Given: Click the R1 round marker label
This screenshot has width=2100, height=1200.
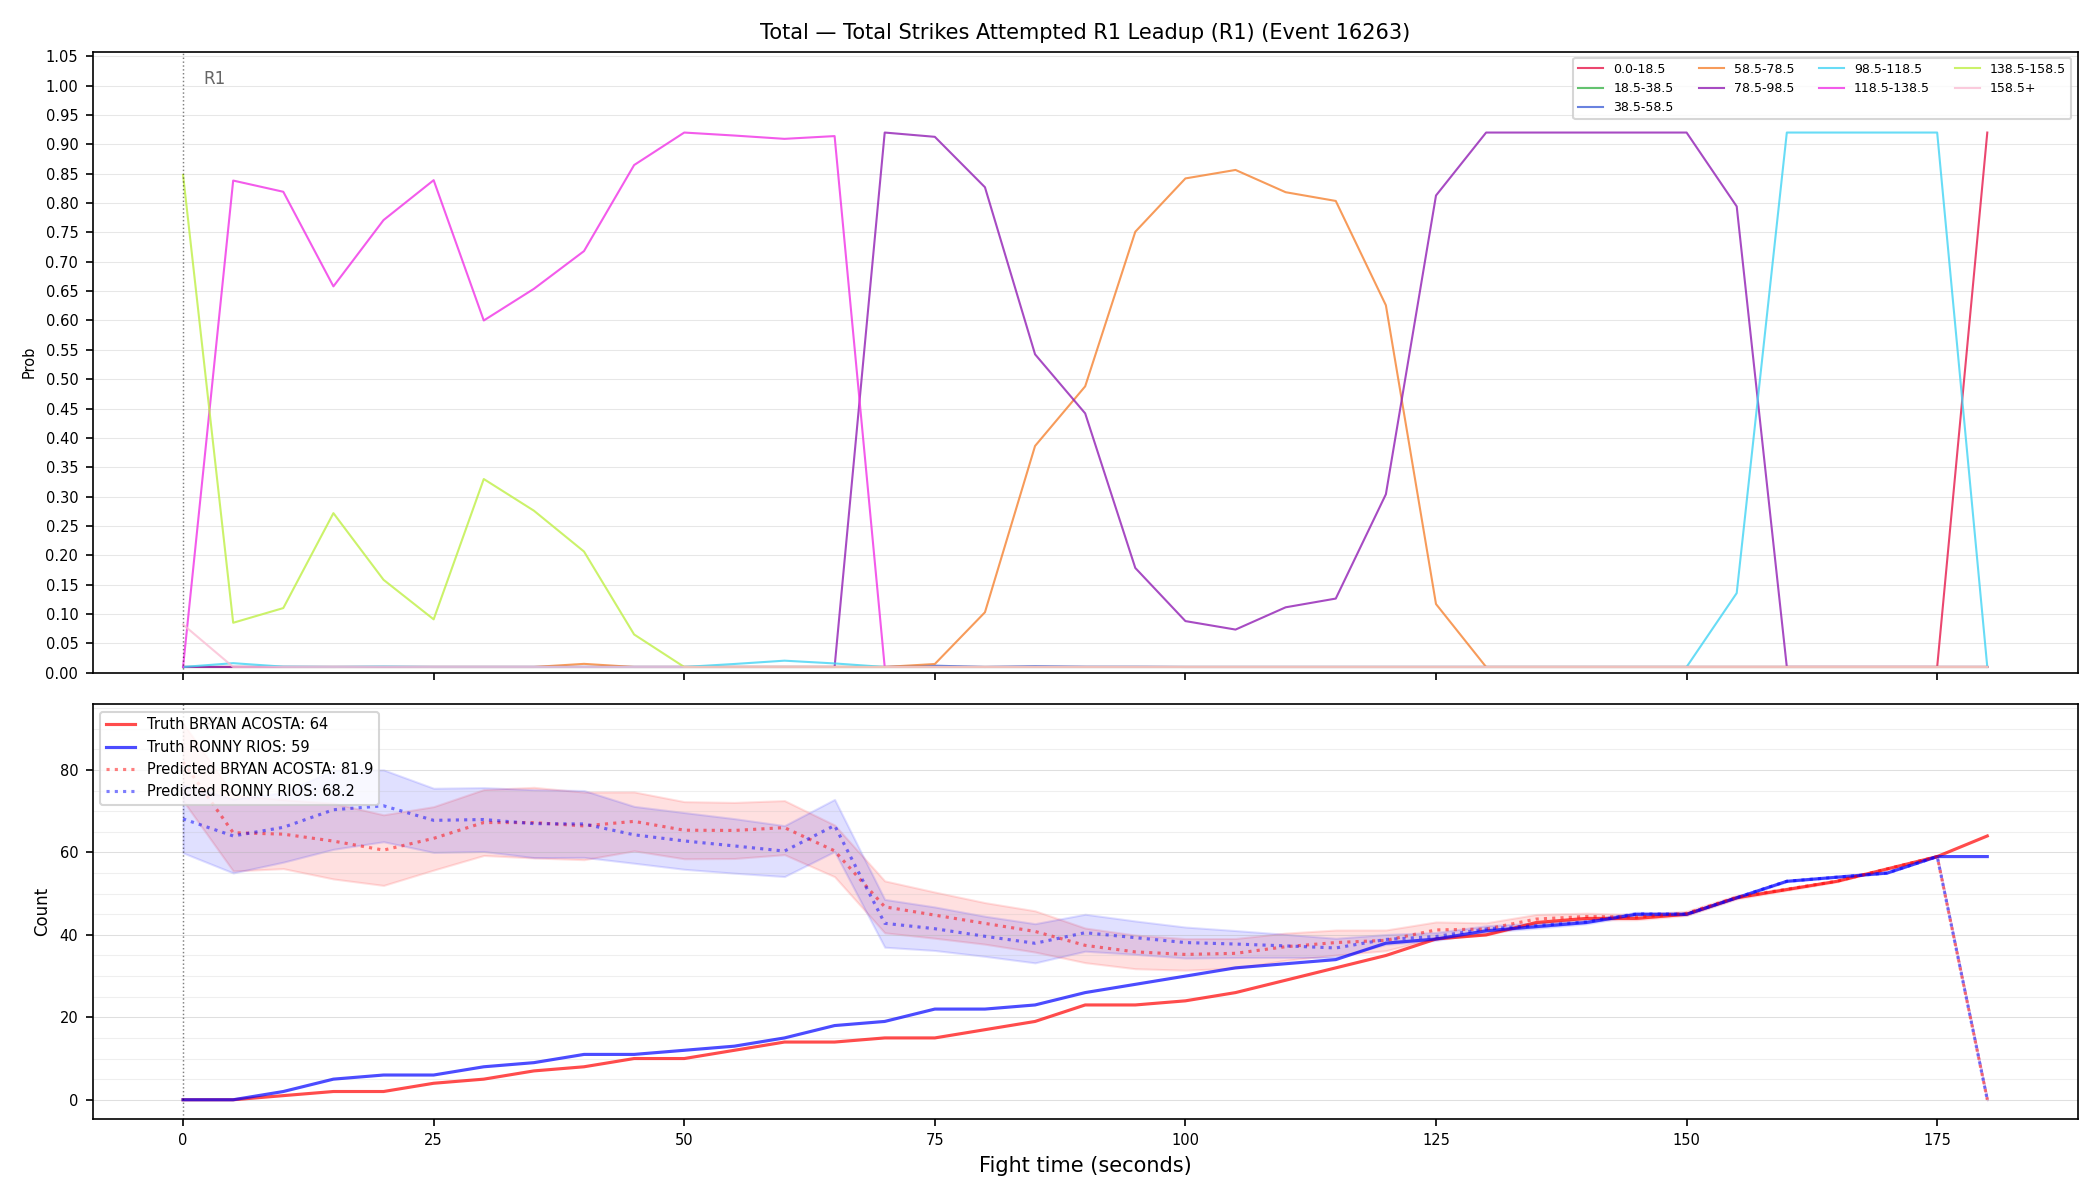Looking at the screenshot, I should tap(214, 78).
